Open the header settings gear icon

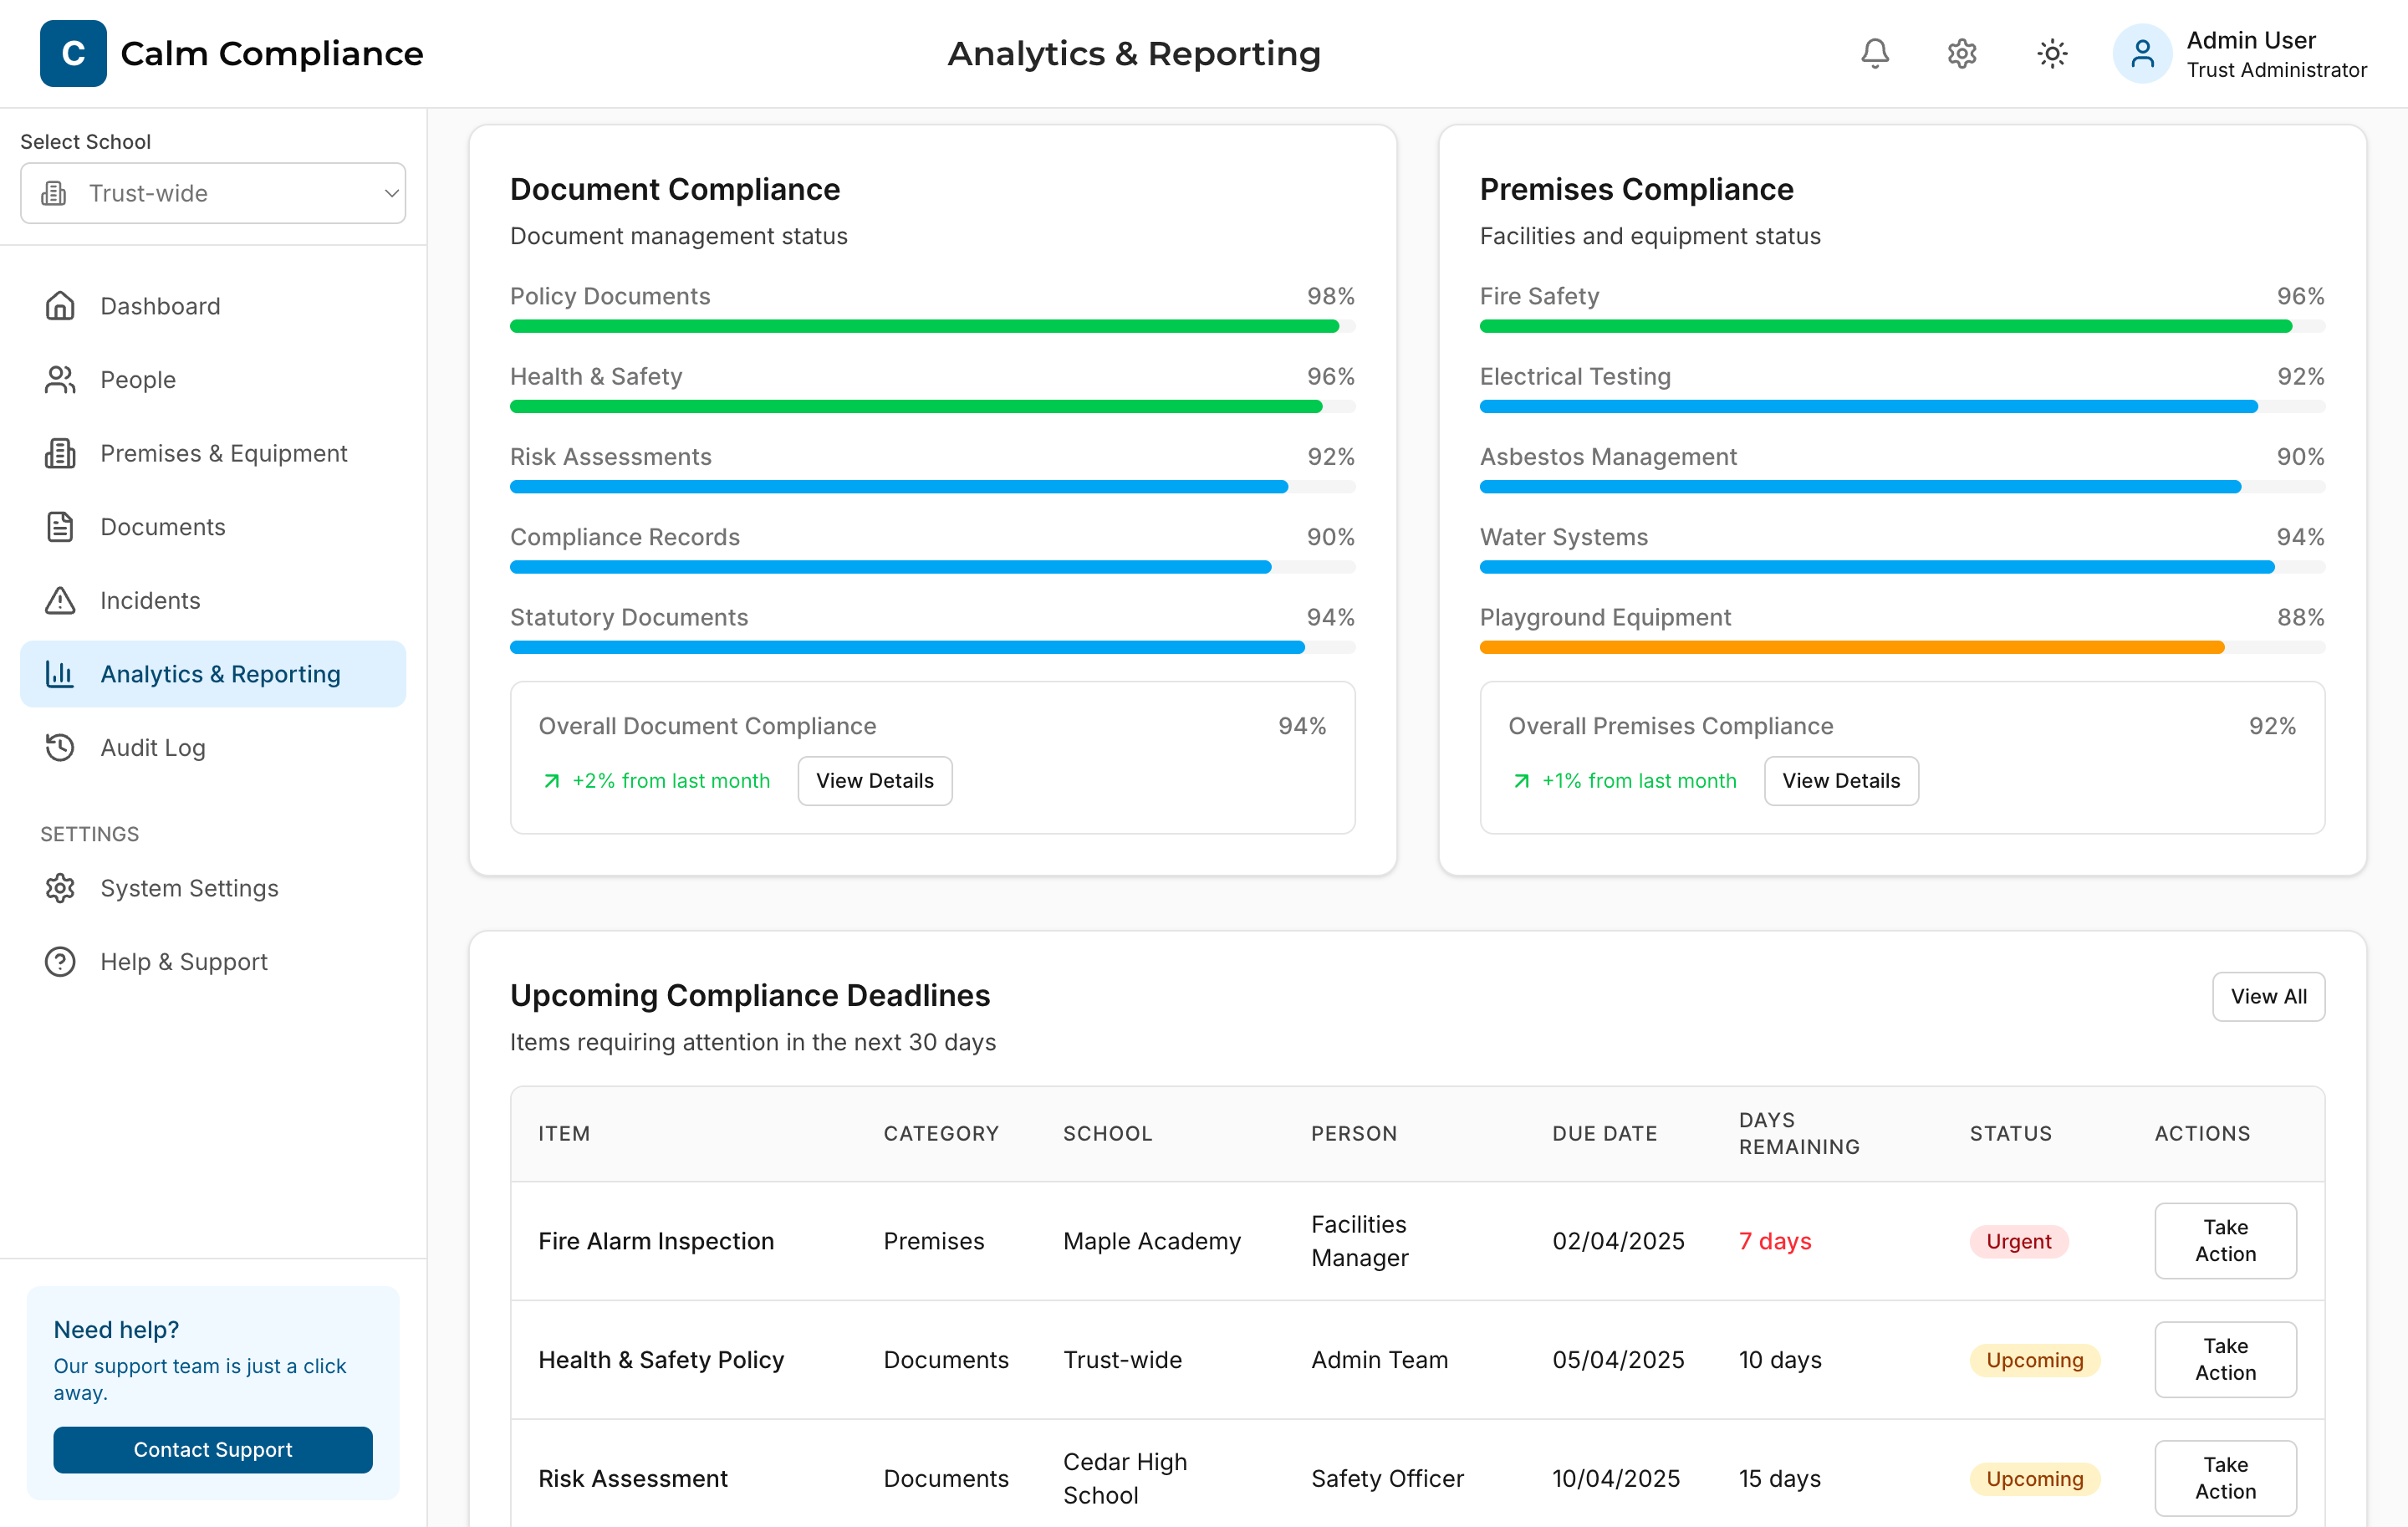point(1962,53)
